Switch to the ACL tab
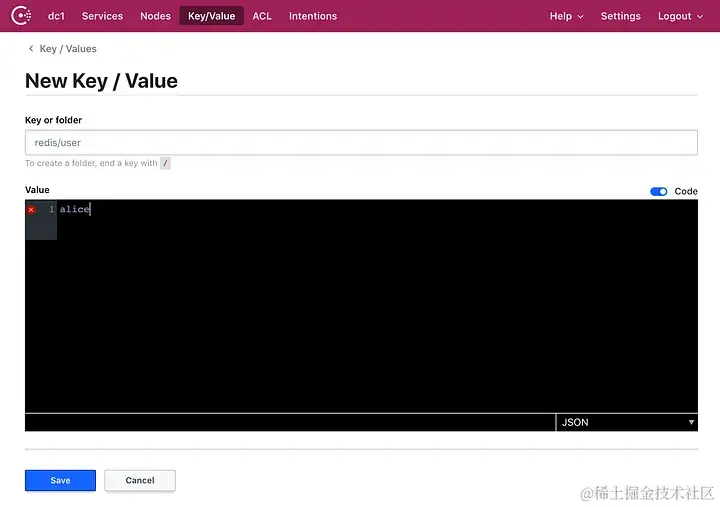The height and width of the screenshot is (507, 720). [x=262, y=16]
